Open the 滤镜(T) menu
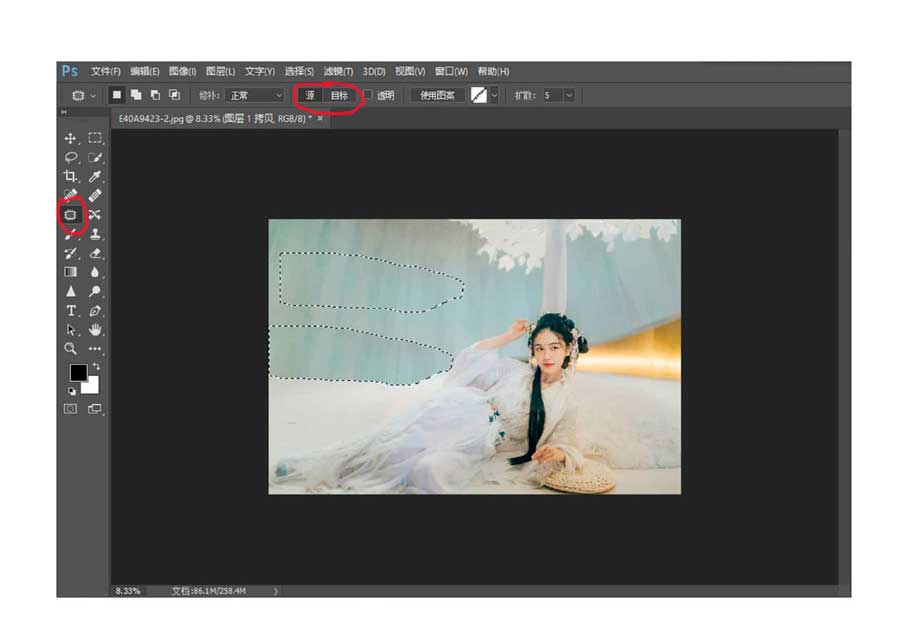Image resolution: width=900 pixels, height=618 pixels. [339, 71]
